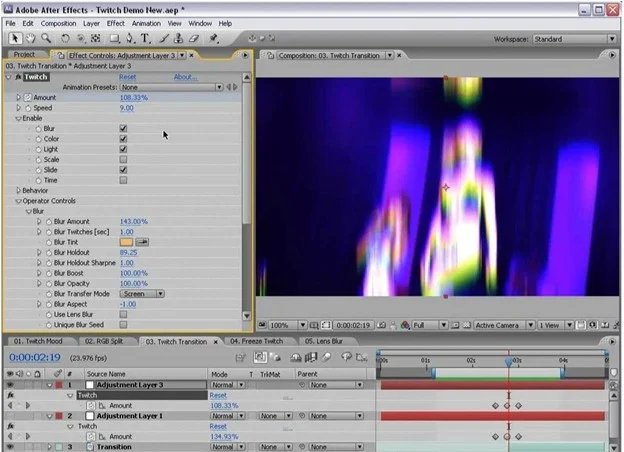The image size is (624, 452).
Task: Click the Speed value 9.00
Action: (127, 108)
